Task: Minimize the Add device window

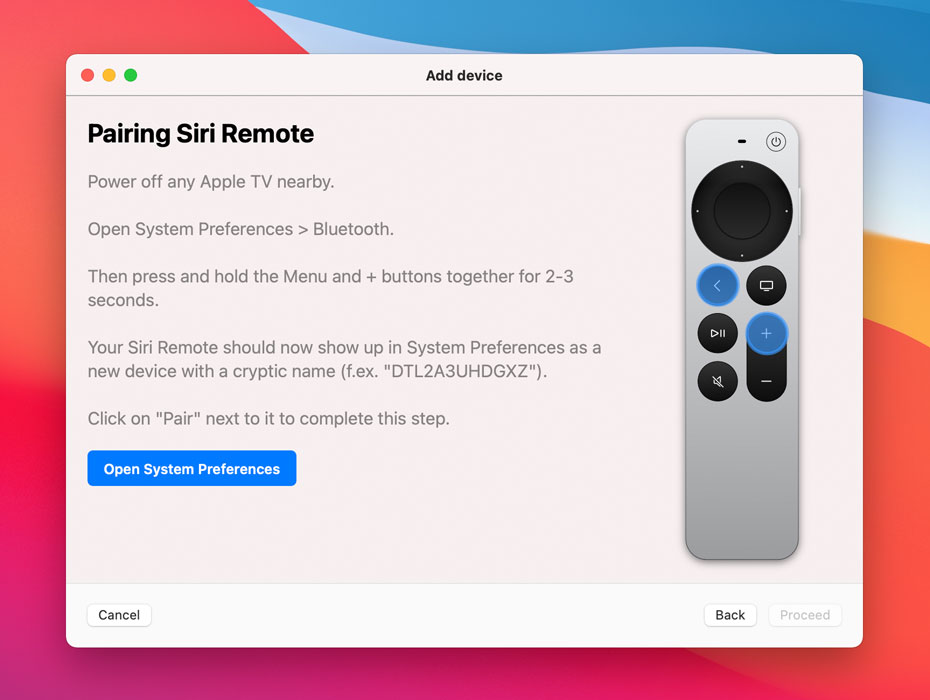Action: pos(109,75)
